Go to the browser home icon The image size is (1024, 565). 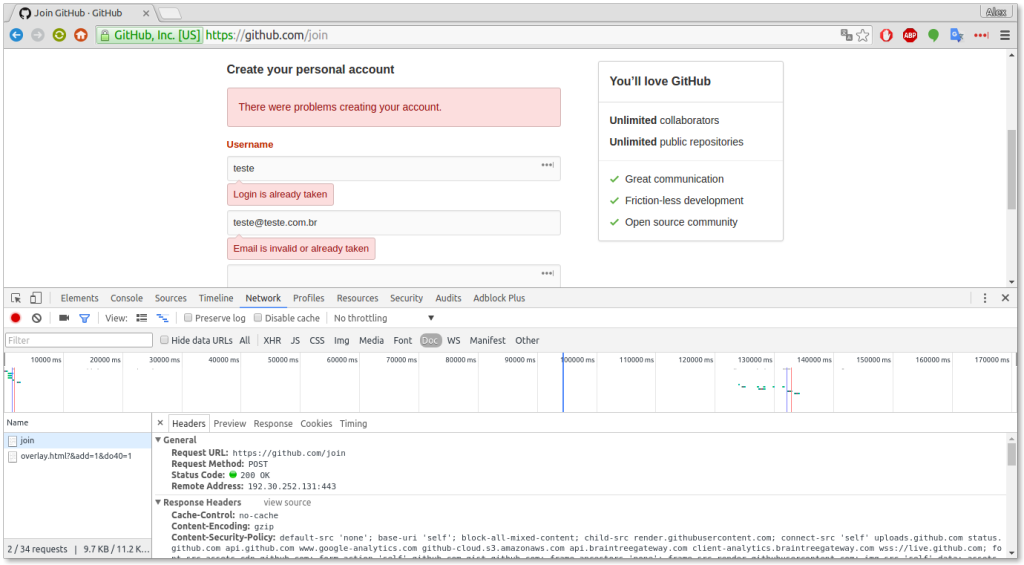pos(81,35)
